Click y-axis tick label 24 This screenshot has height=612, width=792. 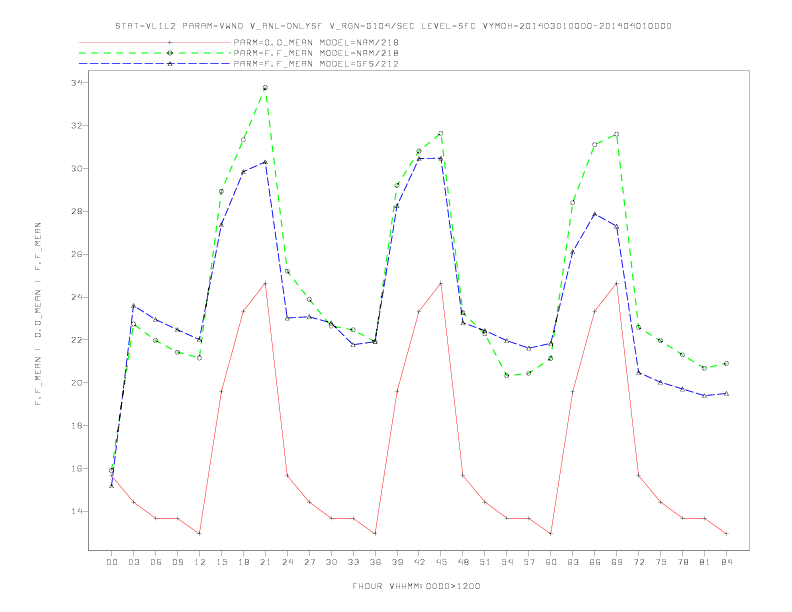click(x=76, y=297)
